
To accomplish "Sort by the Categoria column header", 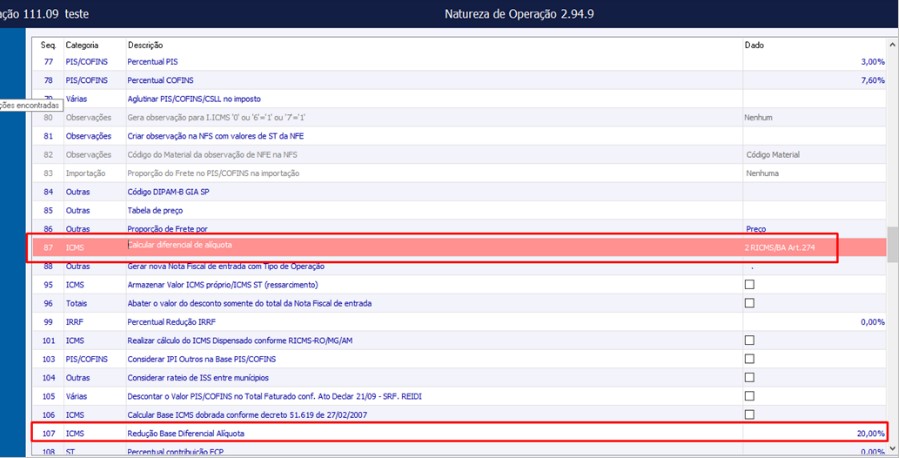I will [x=82, y=45].
